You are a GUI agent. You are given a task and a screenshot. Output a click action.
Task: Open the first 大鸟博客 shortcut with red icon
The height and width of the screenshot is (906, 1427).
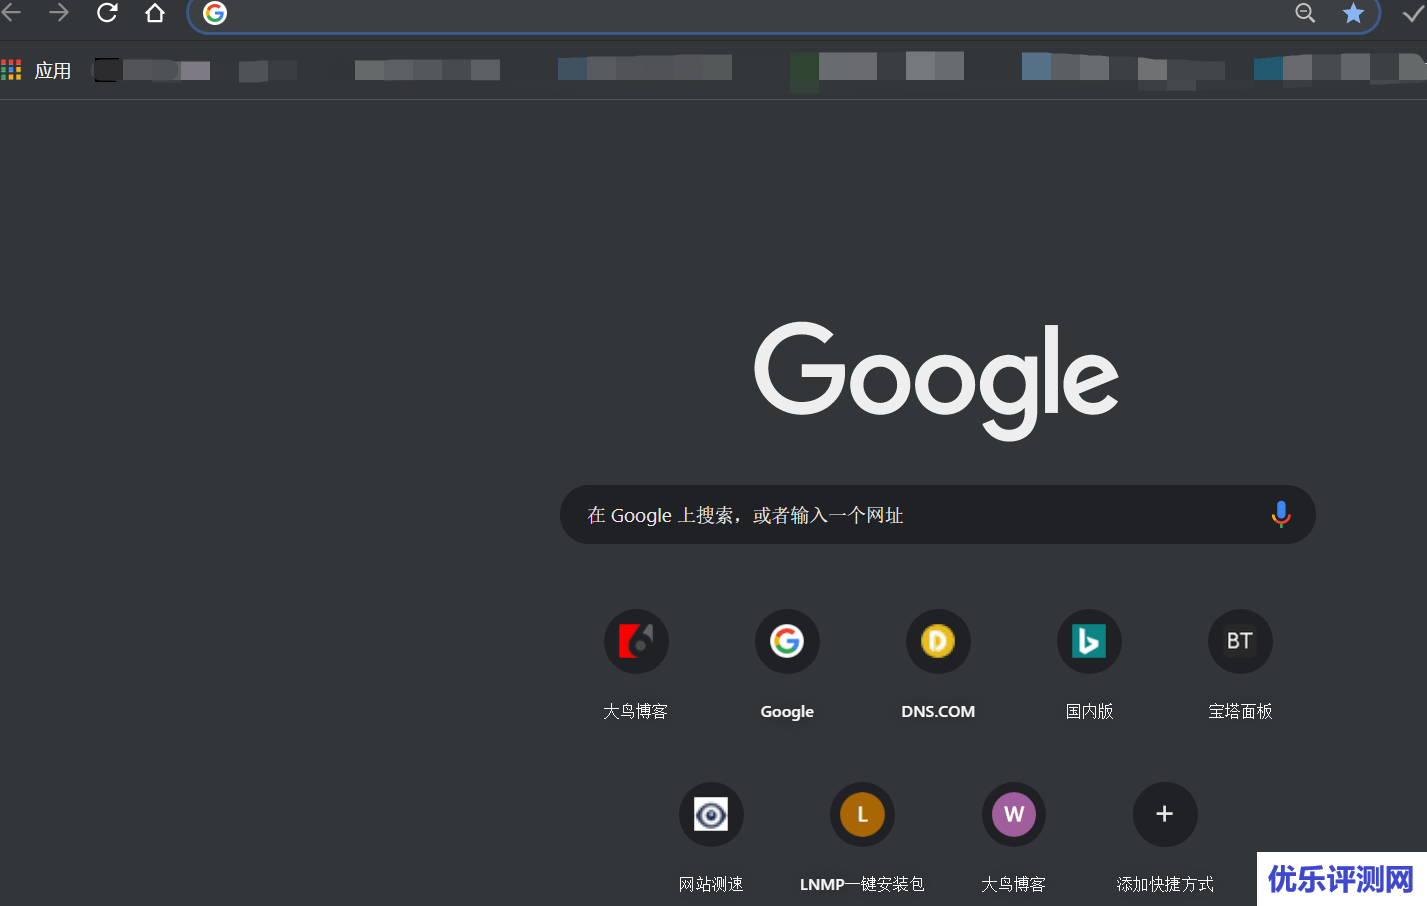click(x=636, y=641)
